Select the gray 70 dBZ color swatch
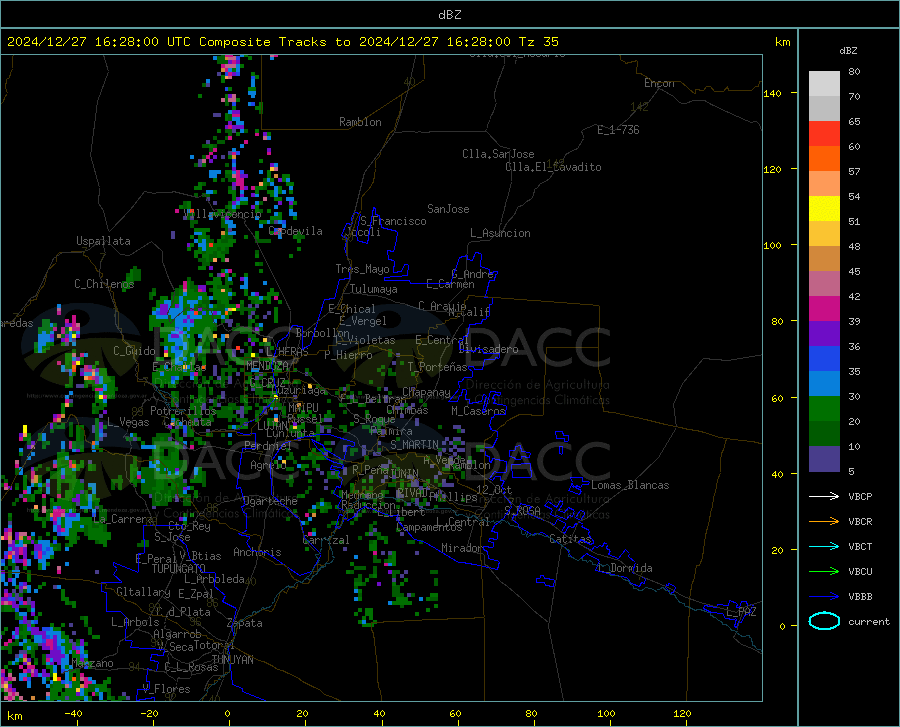The width and height of the screenshot is (900, 727). coord(824,108)
